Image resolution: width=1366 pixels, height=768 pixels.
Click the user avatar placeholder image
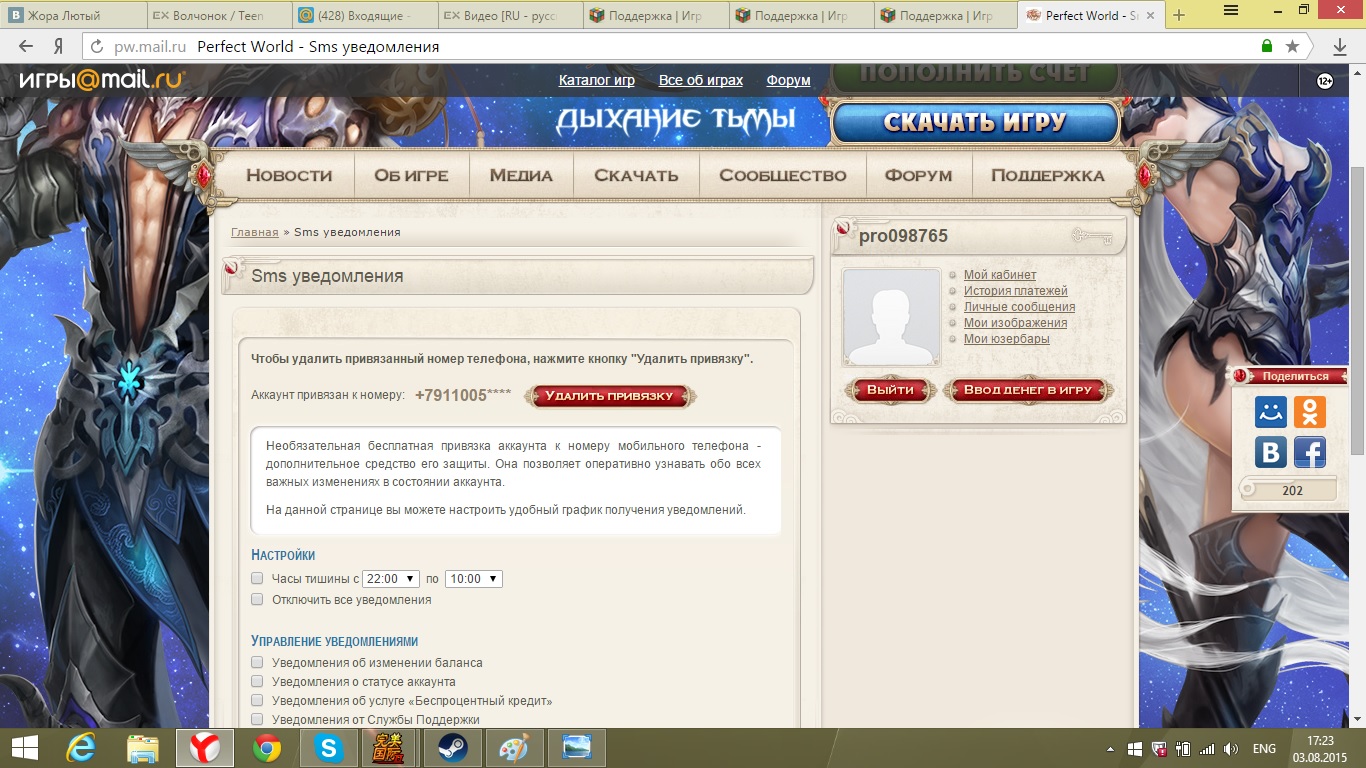click(892, 317)
